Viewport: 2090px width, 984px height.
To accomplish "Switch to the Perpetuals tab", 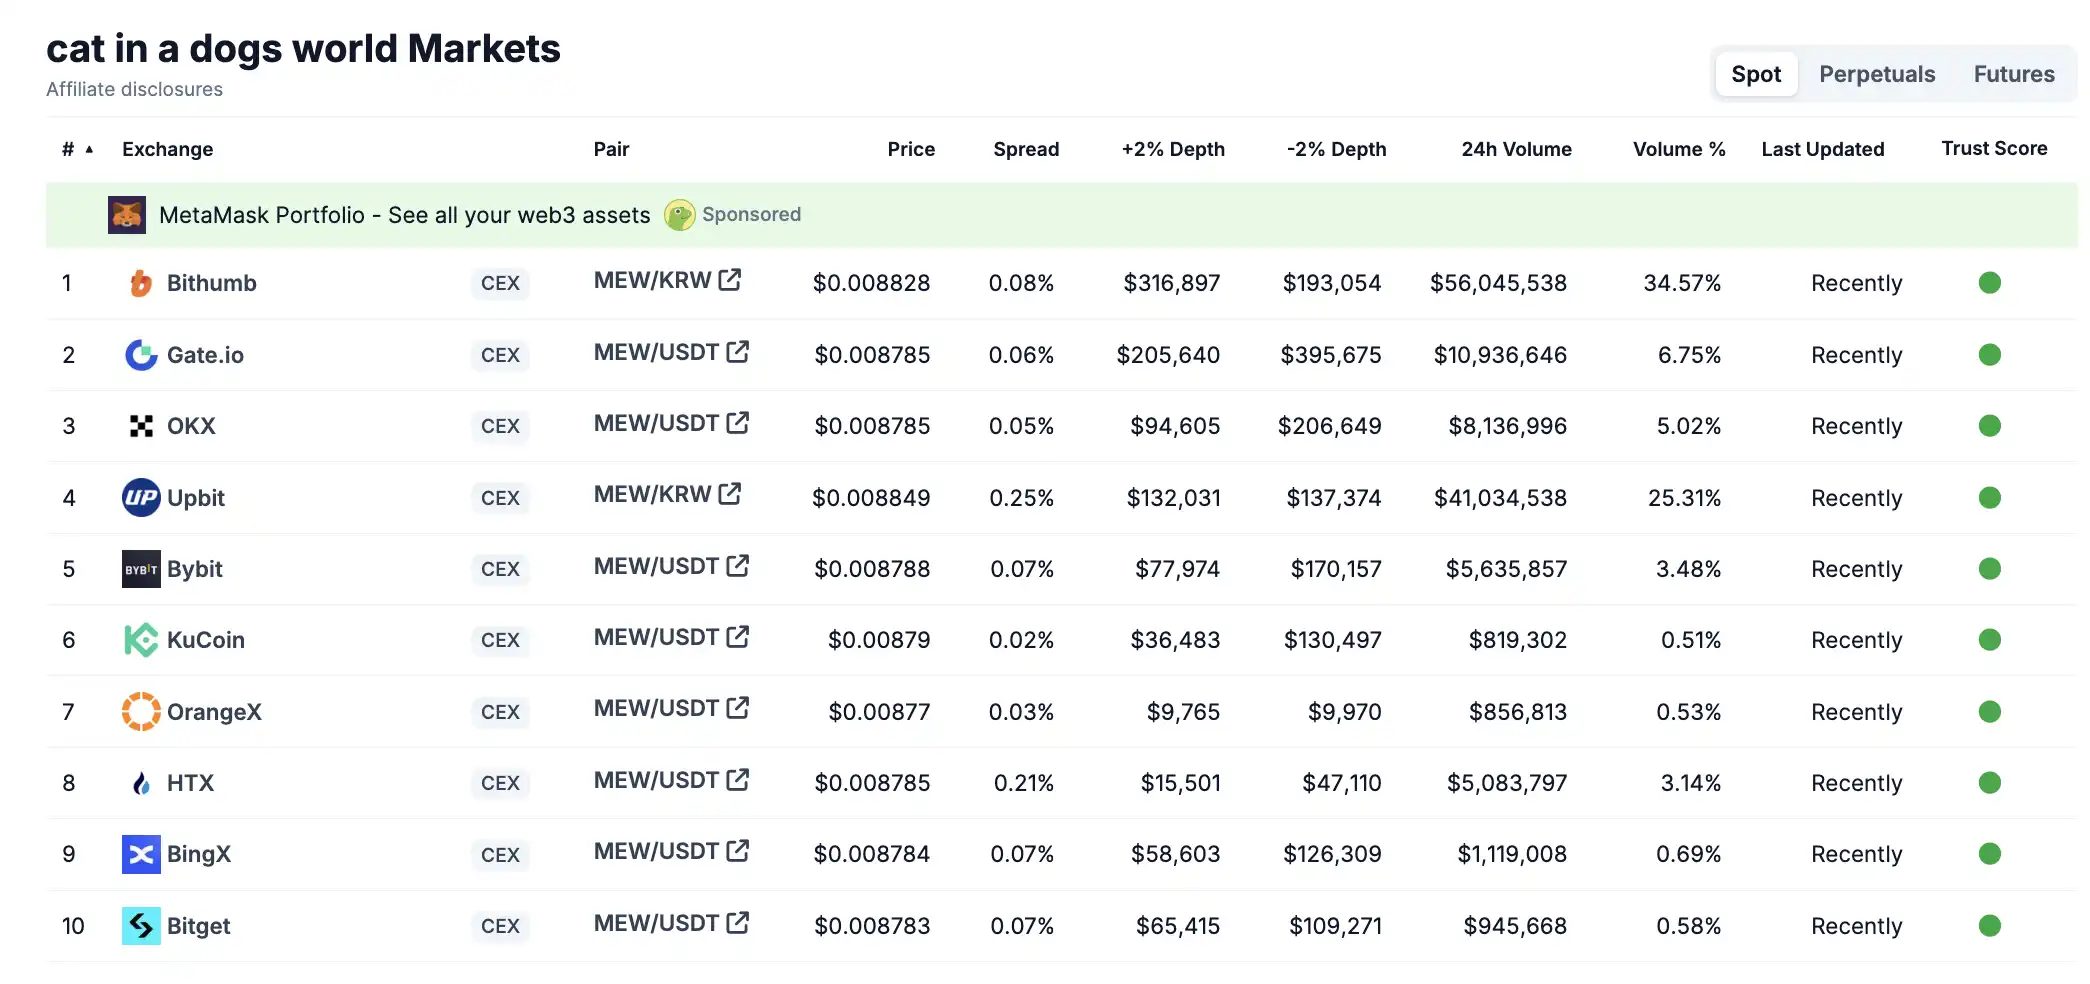I will (x=1876, y=74).
